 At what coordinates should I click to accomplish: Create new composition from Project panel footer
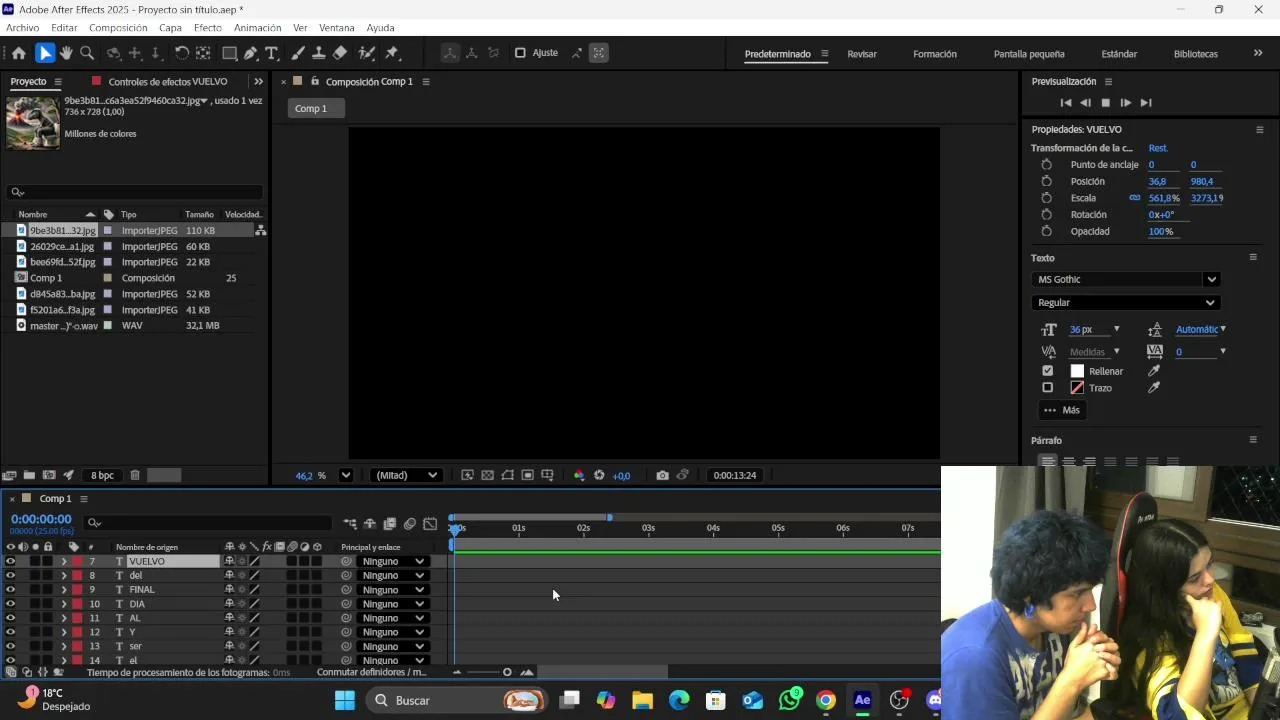[49, 476]
